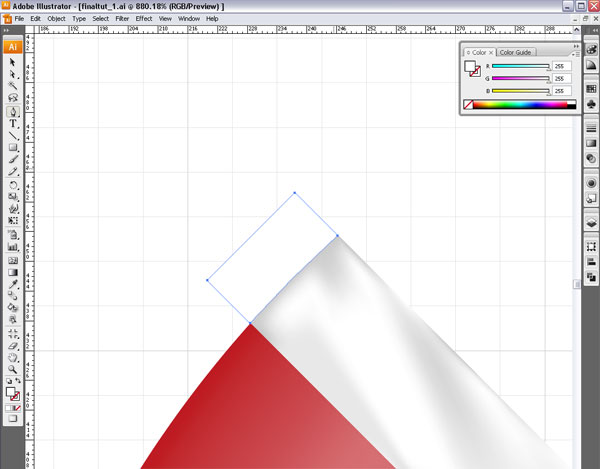Screen dimensions: 600x469
Task: Select the Pencil tool
Action: coord(13,171)
